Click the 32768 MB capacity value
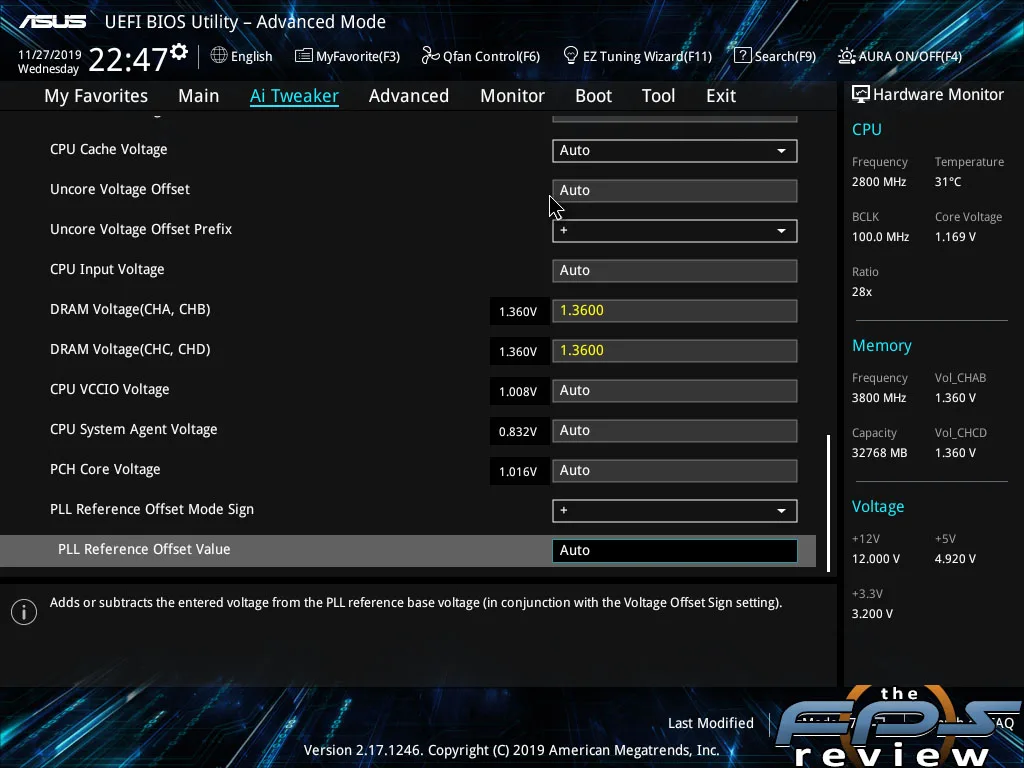Screen dimensions: 1024x768 coord(880,453)
